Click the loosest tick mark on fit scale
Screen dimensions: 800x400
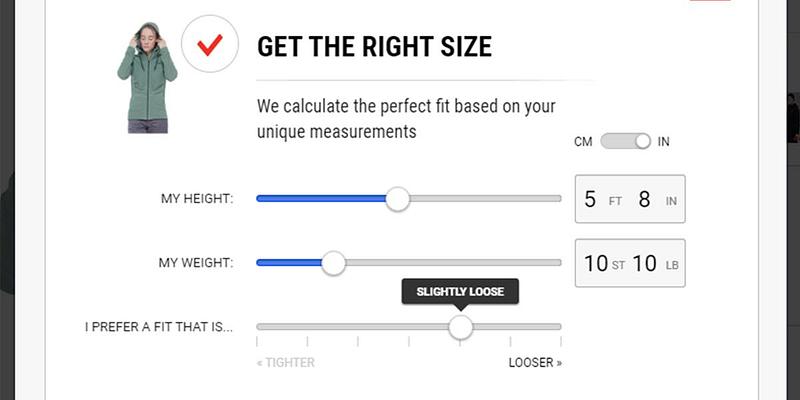pos(561,341)
